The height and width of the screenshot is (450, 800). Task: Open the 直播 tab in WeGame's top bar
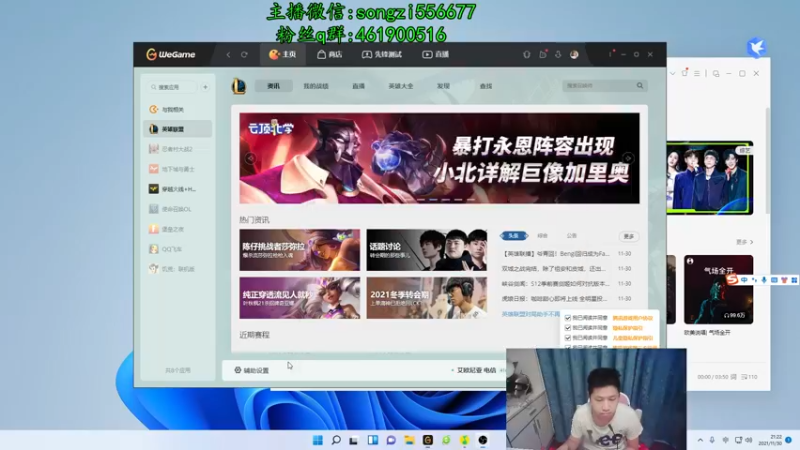pyautogui.click(x=435, y=54)
